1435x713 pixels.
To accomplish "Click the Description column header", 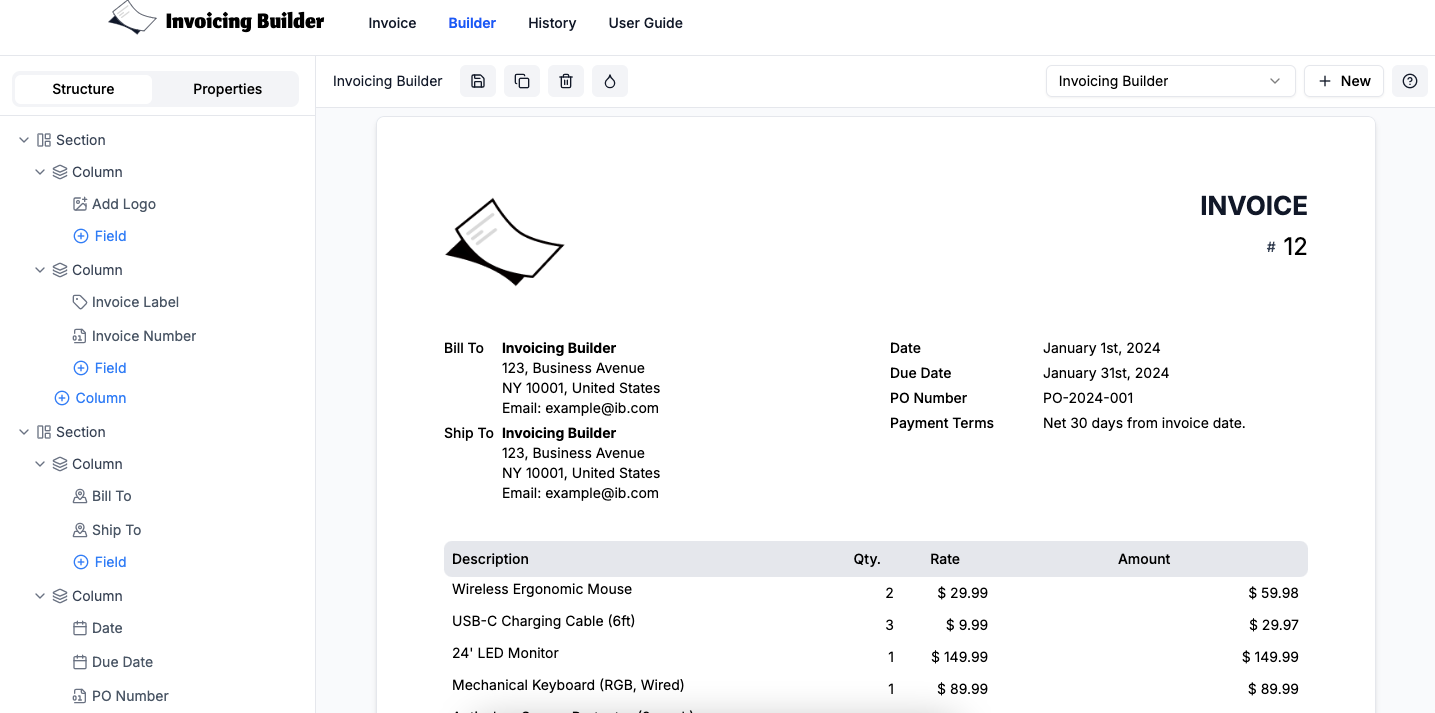I will tap(490, 559).
